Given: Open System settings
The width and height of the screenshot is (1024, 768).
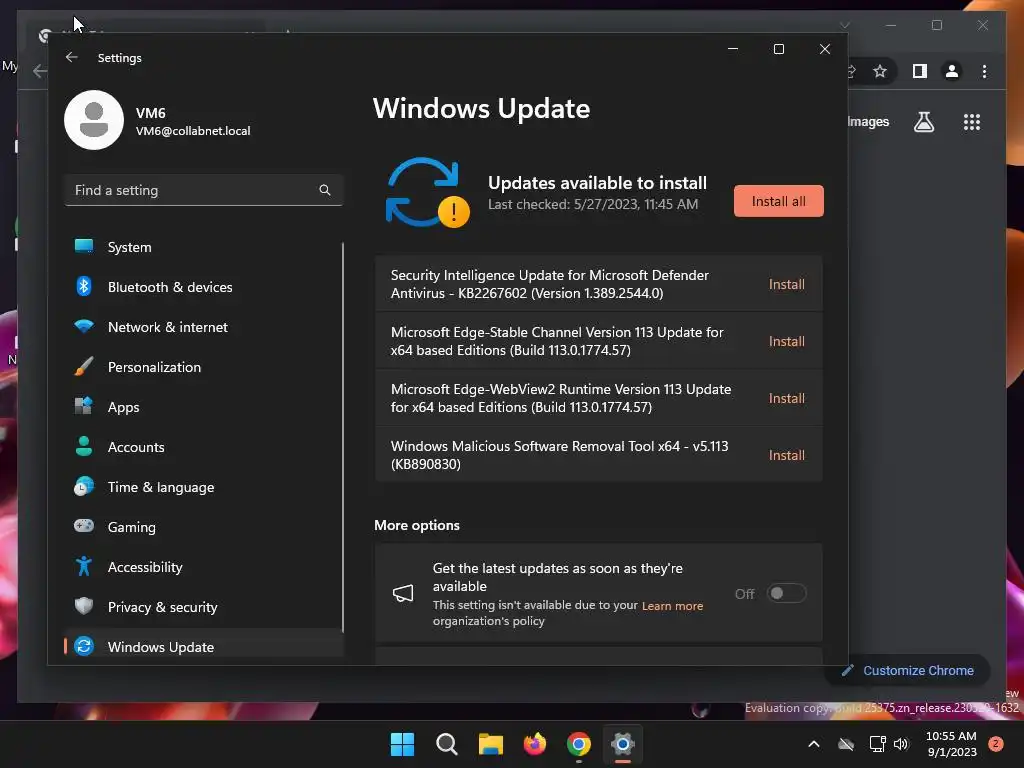Looking at the screenshot, I should click(203, 247).
